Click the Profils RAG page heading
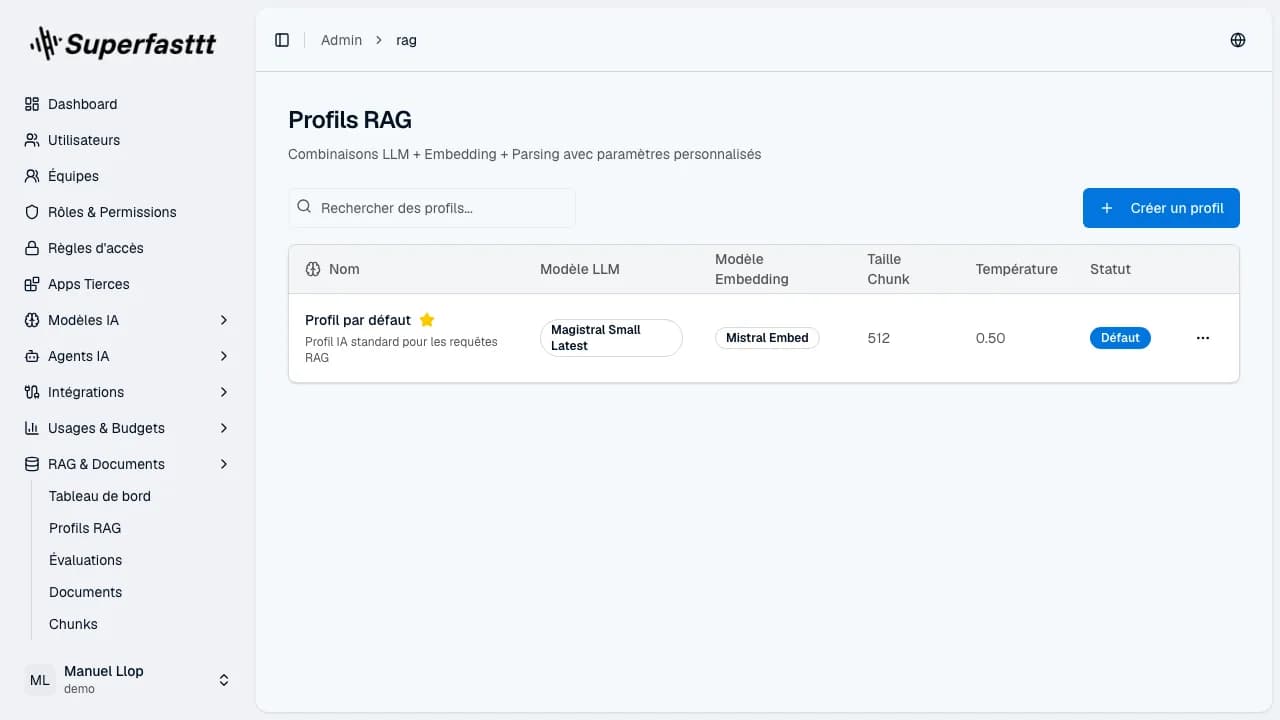 point(350,120)
